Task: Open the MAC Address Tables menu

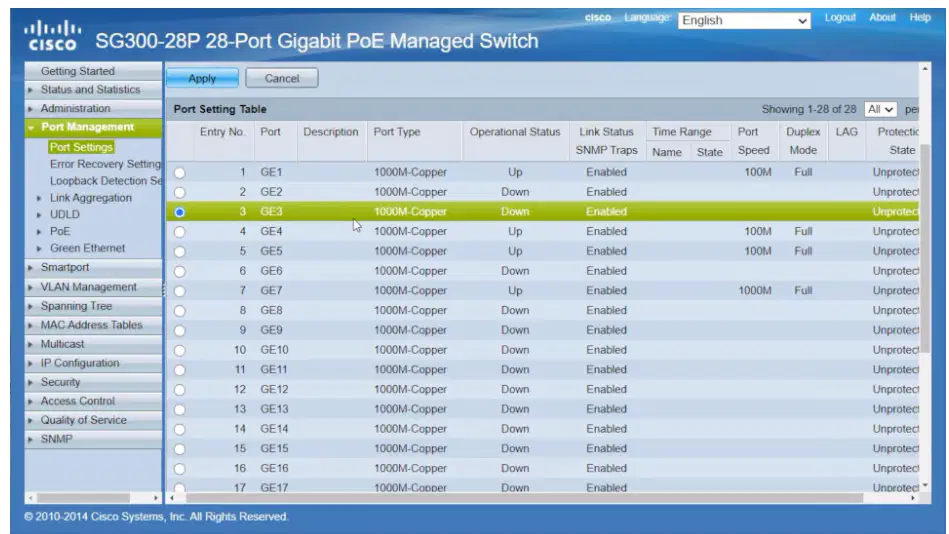Action: pyautogui.click(x=91, y=325)
